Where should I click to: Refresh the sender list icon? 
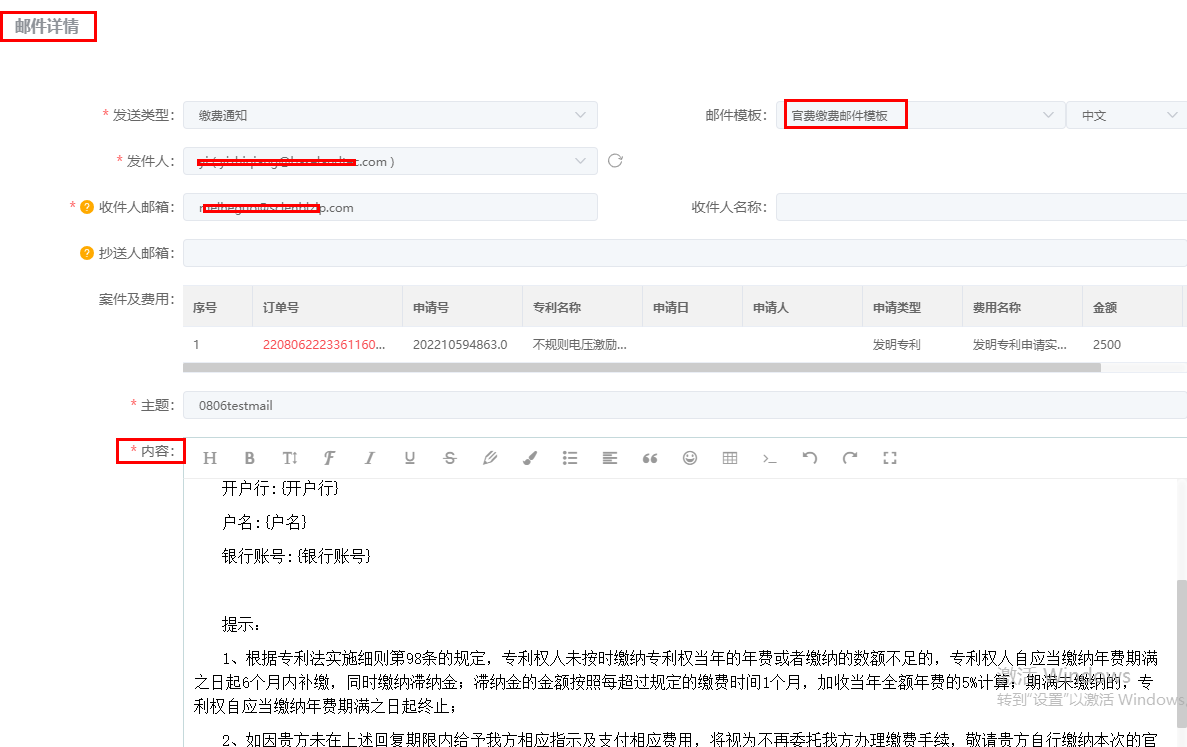tap(615, 160)
